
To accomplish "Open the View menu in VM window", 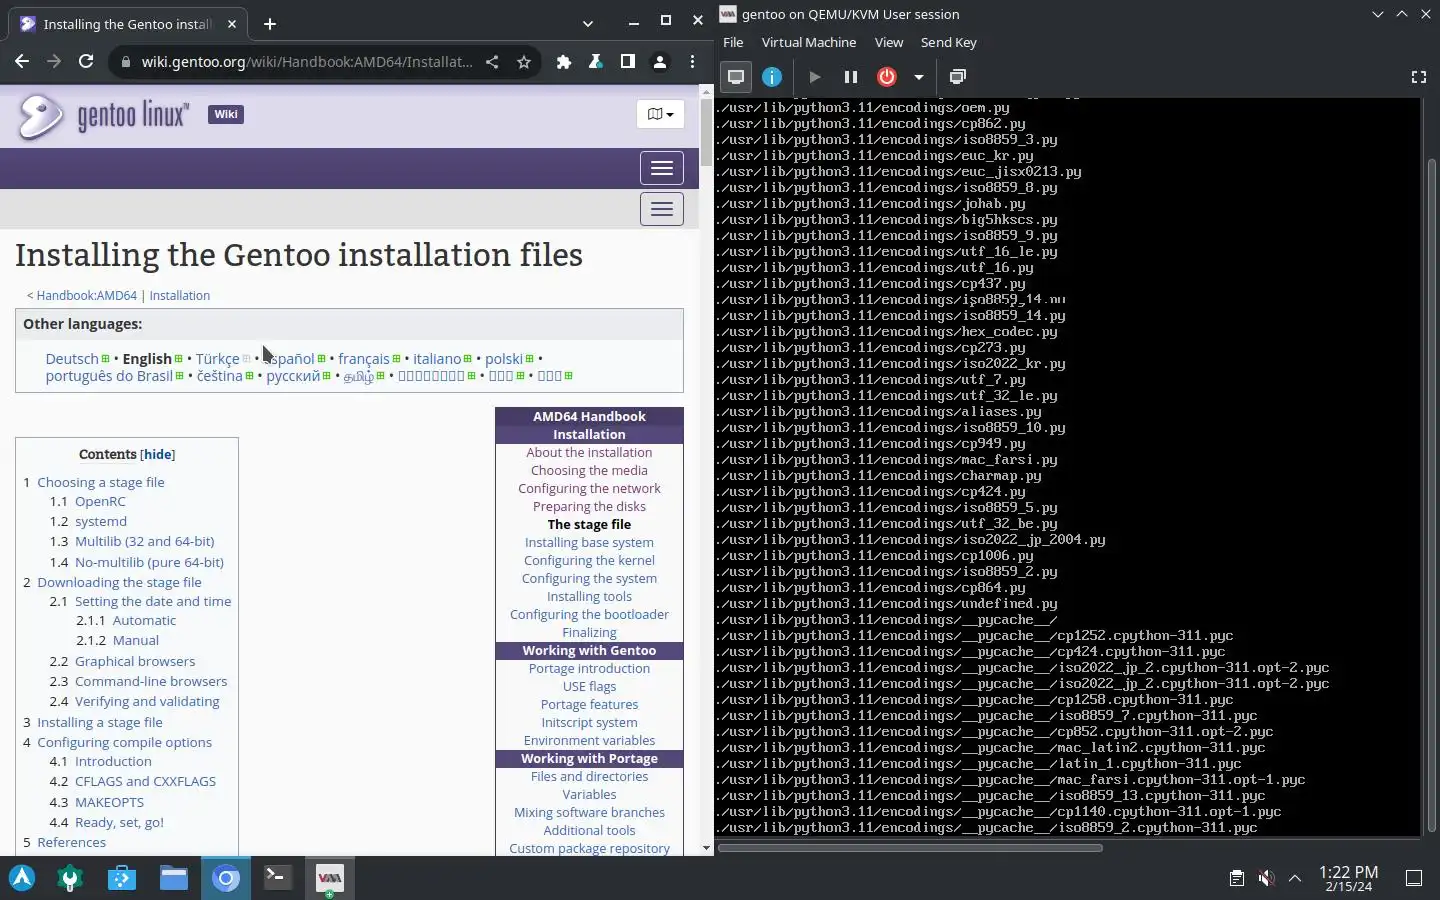I will 889,42.
